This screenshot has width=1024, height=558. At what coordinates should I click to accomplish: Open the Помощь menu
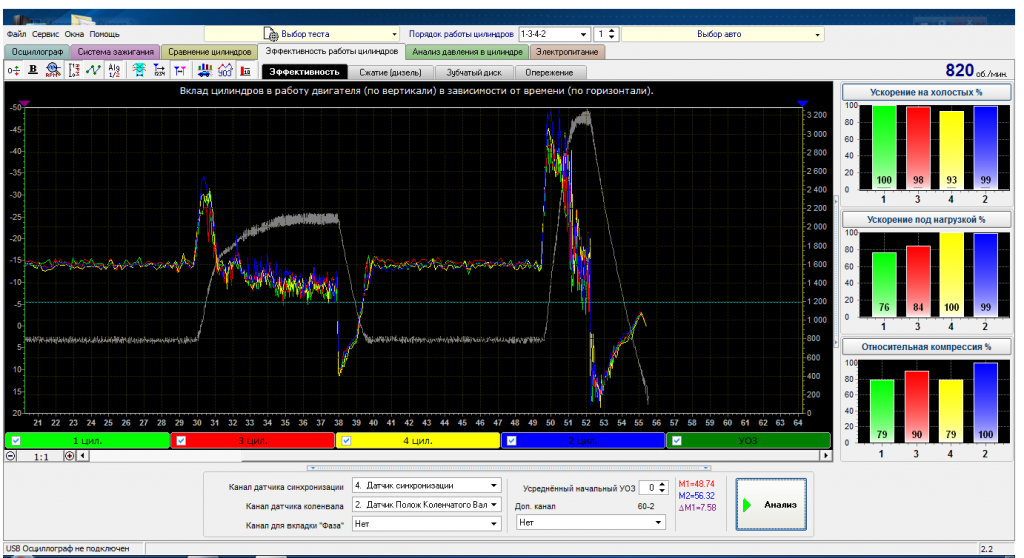point(104,34)
